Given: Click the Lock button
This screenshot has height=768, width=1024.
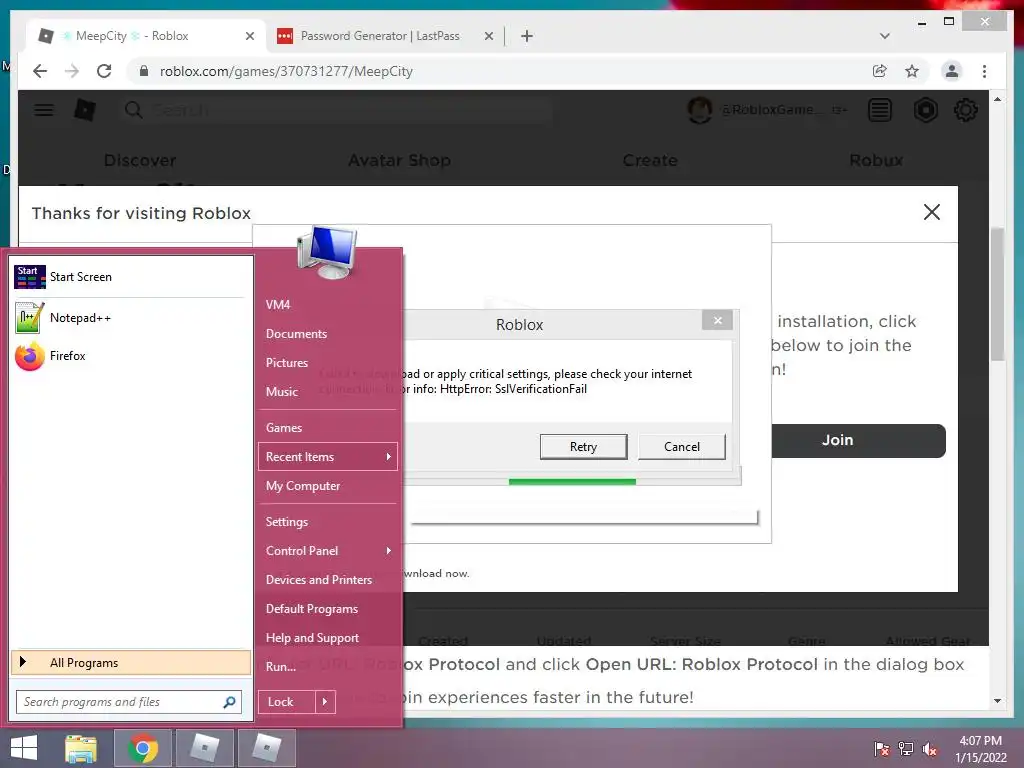Looking at the screenshot, I should coord(287,702).
